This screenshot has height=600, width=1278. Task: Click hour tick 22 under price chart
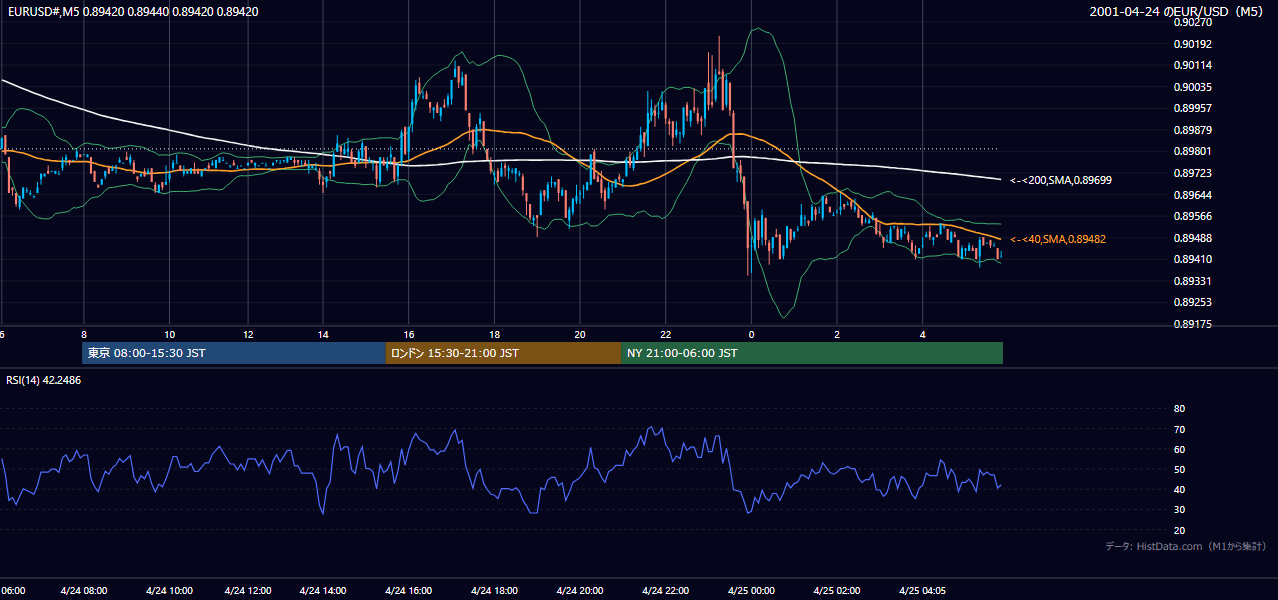tap(665, 334)
